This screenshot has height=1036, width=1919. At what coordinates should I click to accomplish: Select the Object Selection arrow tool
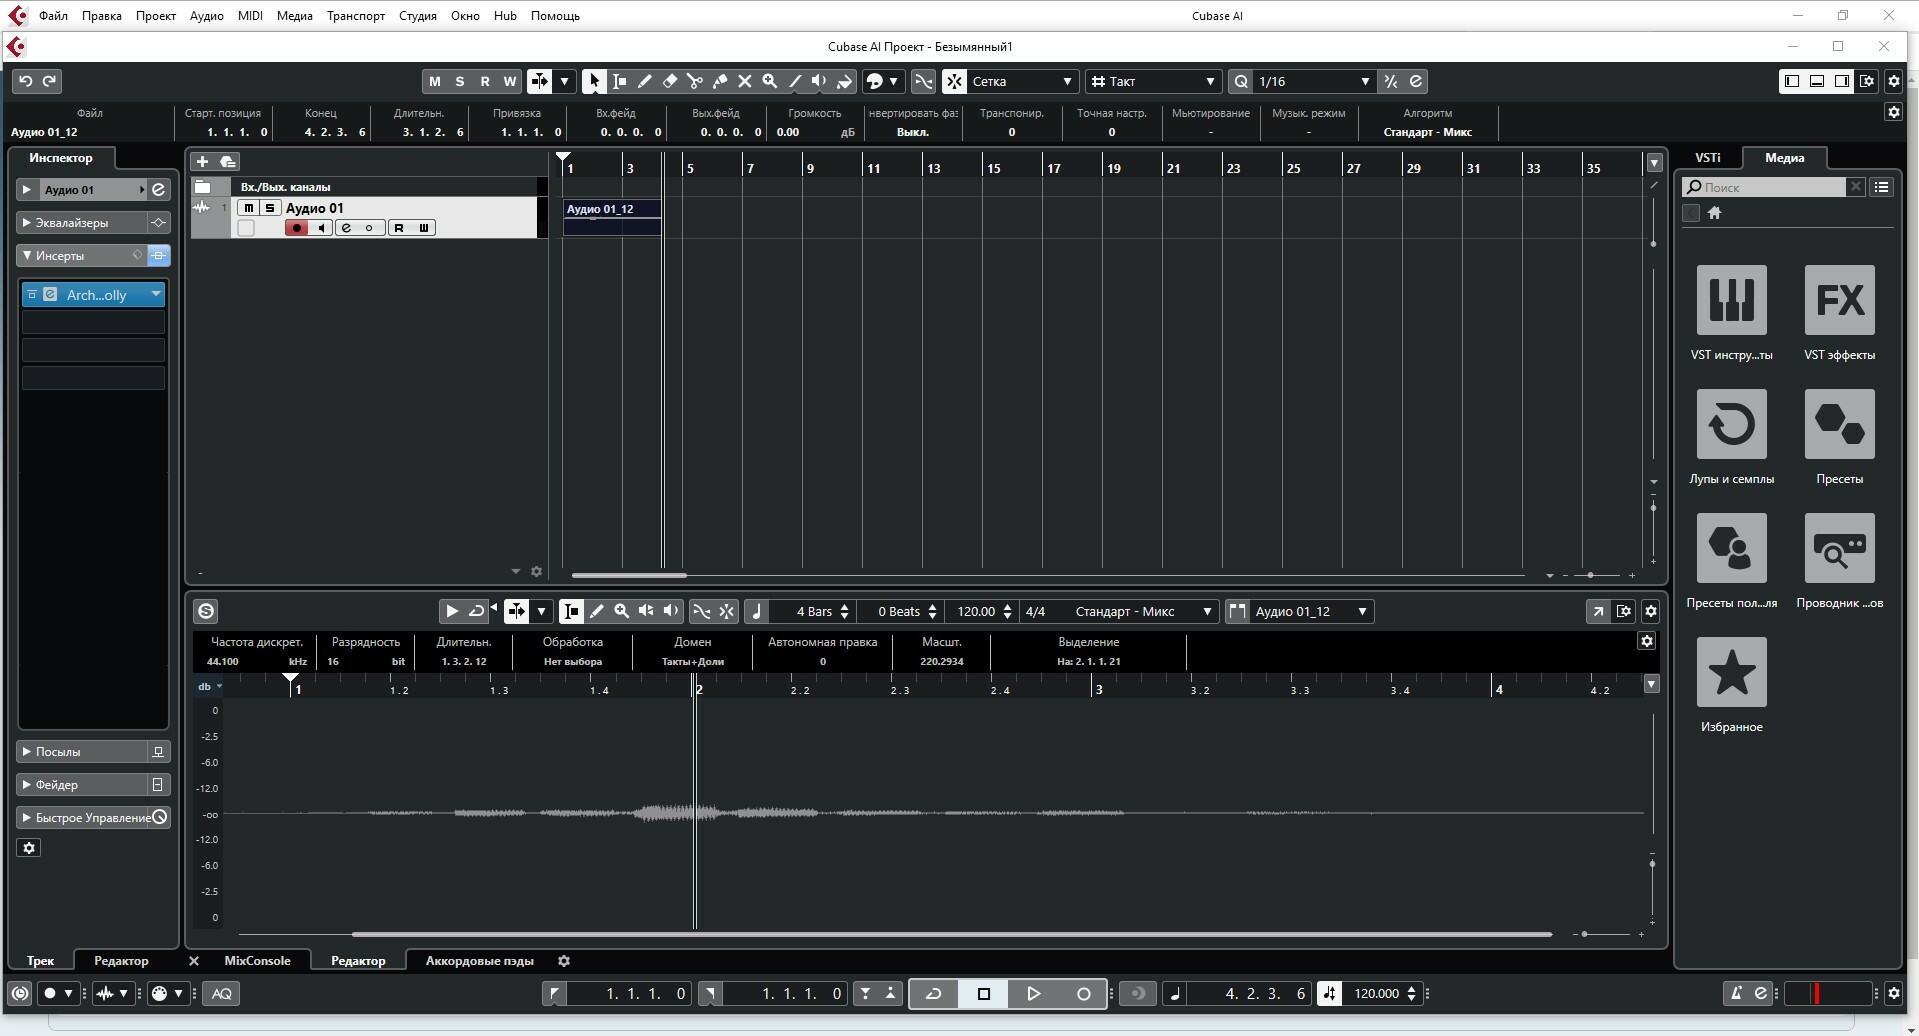[x=594, y=81]
